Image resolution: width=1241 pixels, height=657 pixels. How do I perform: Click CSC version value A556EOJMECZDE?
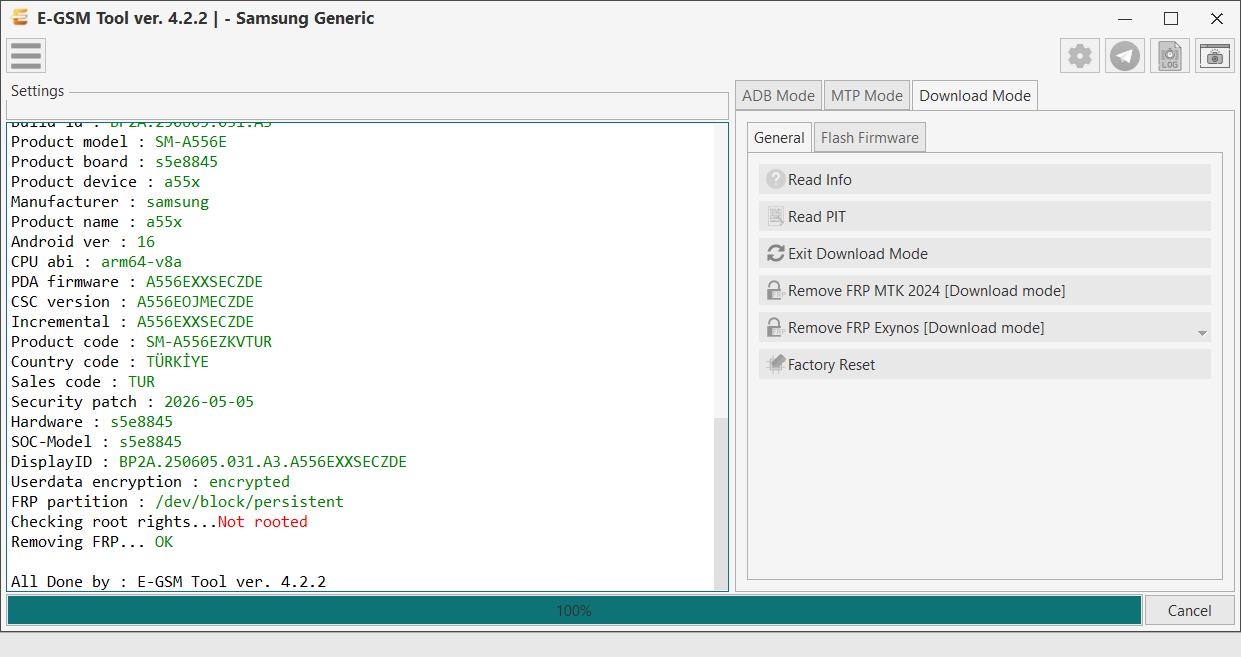click(195, 302)
